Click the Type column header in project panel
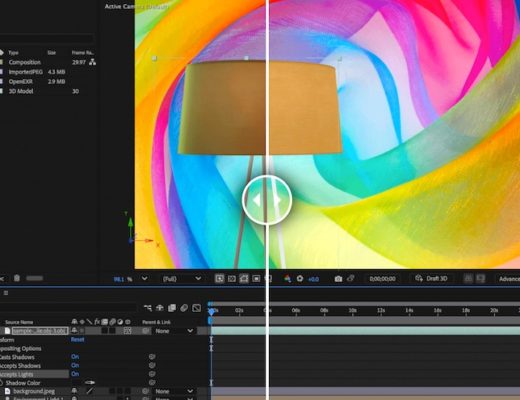The image size is (520, 400). click(x=13, y=53)
